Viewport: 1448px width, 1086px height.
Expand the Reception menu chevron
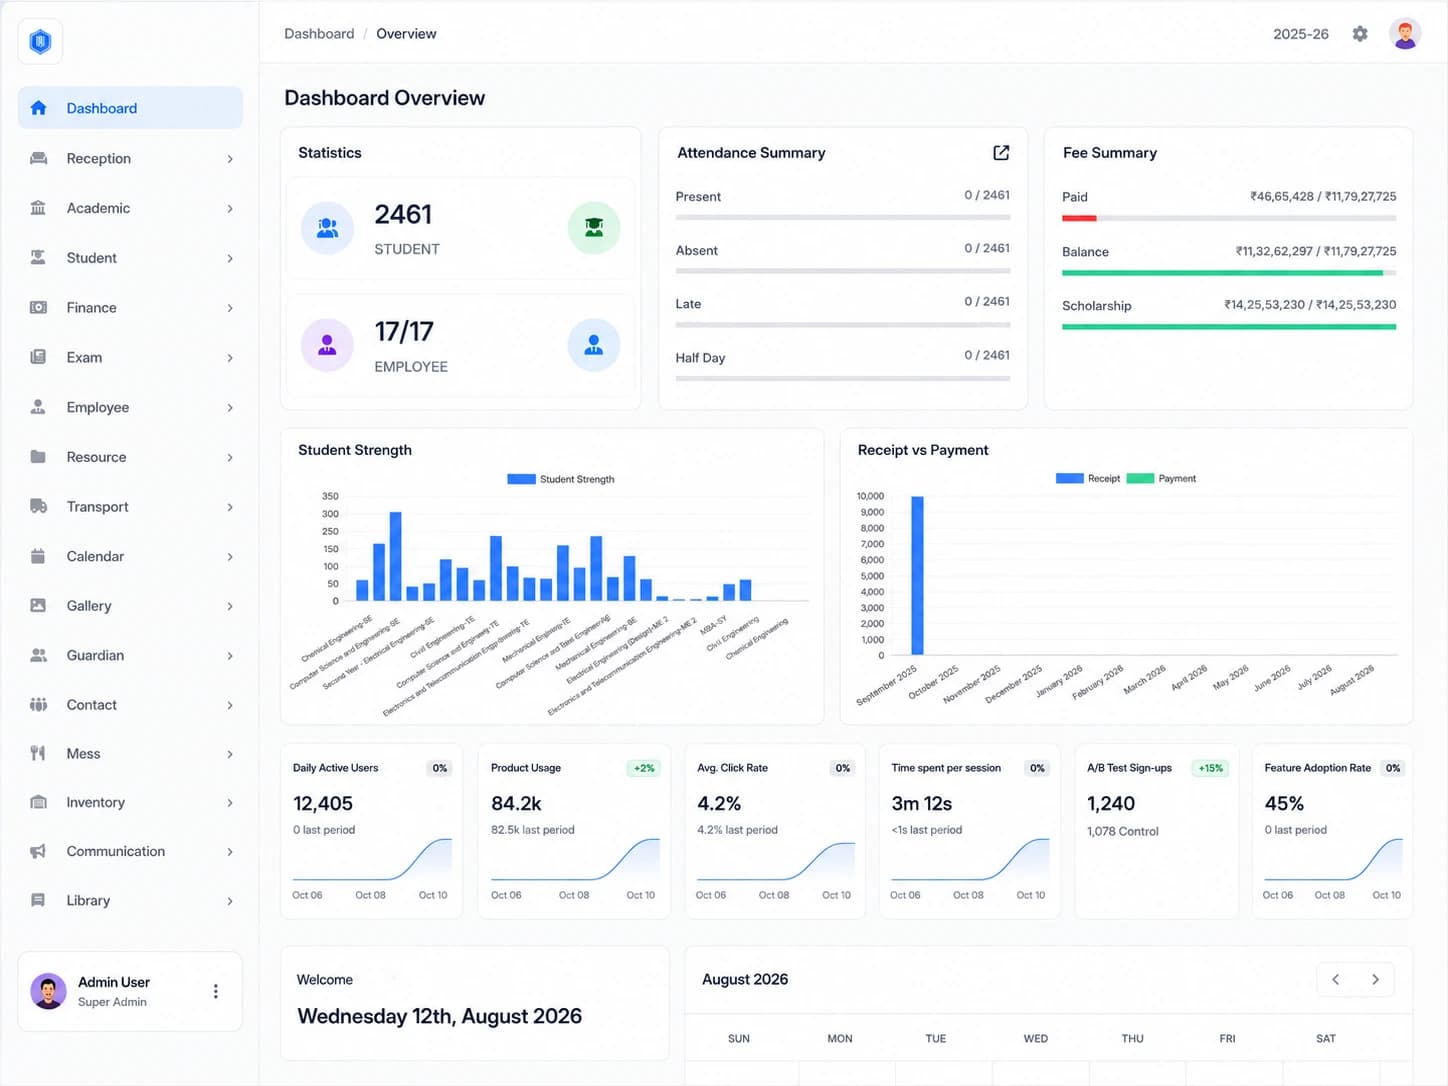pos(230,159)
